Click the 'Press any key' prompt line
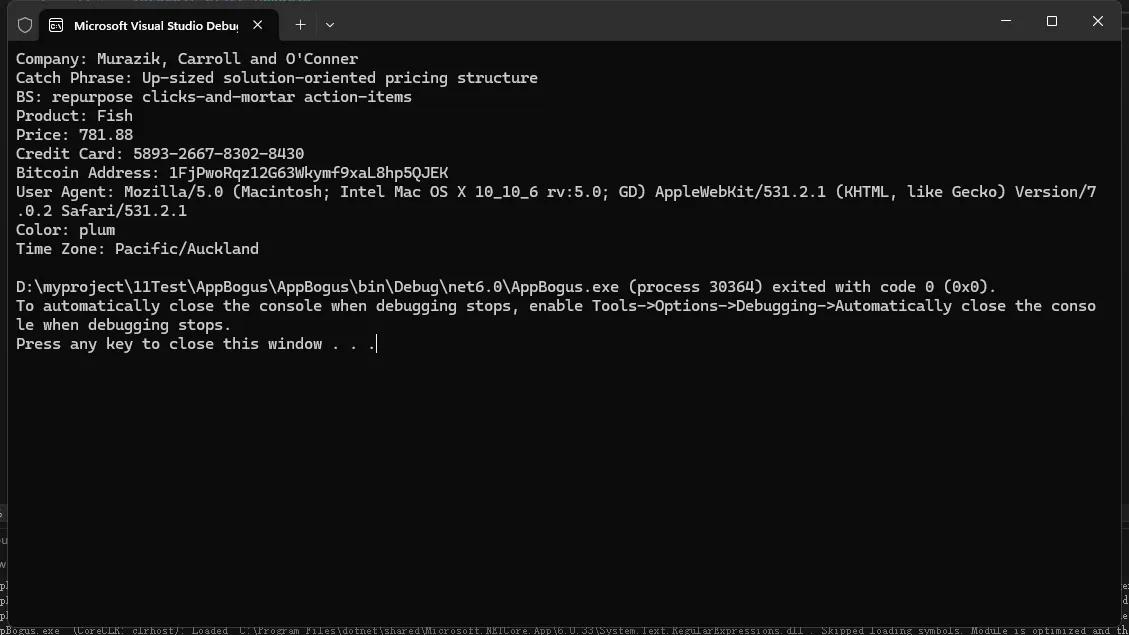Image resolution: width=1129 pixels, height=635 pixels. coord(196,344)
